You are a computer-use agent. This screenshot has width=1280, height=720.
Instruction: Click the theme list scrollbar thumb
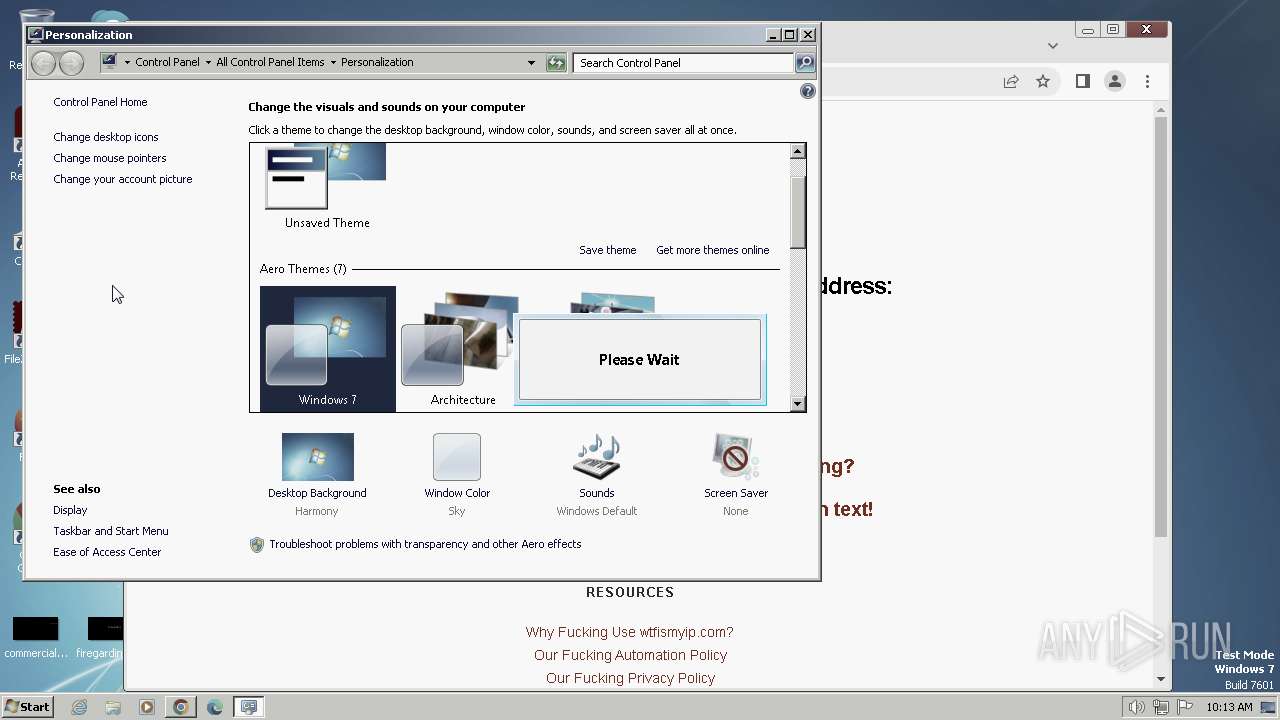click(797, 213)
